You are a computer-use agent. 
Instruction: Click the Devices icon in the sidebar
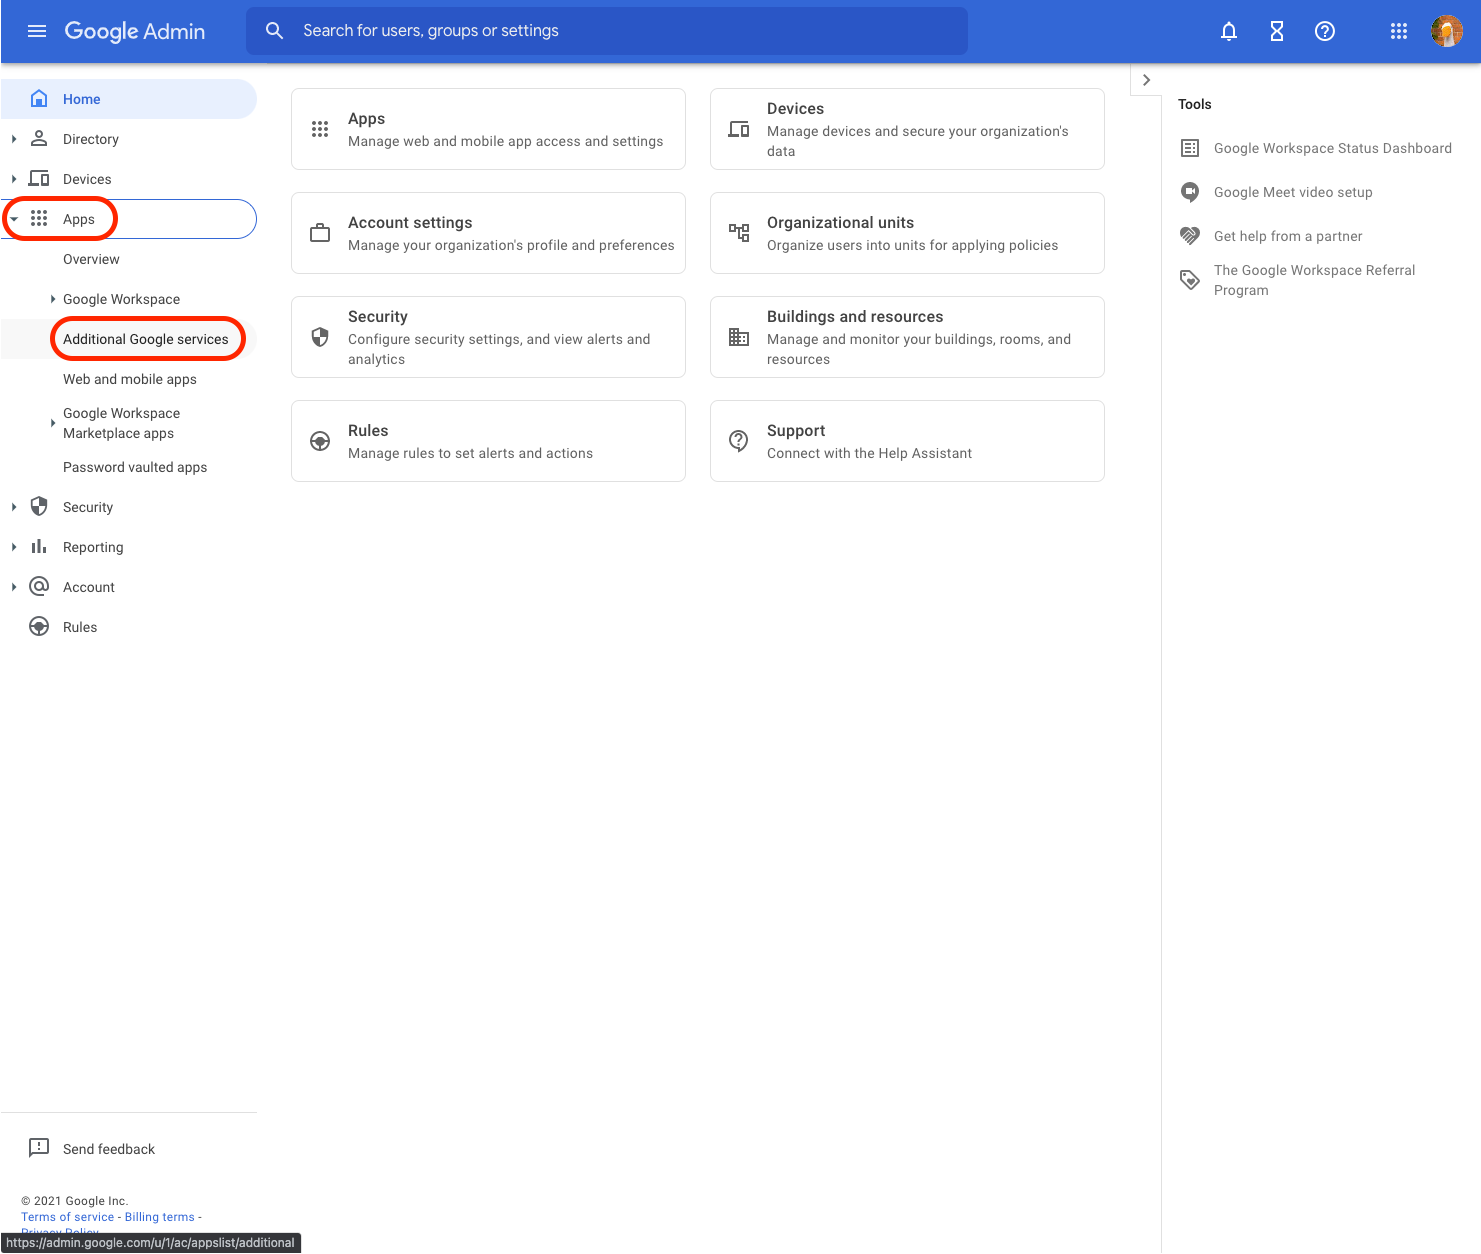click(x=39, y=178)
